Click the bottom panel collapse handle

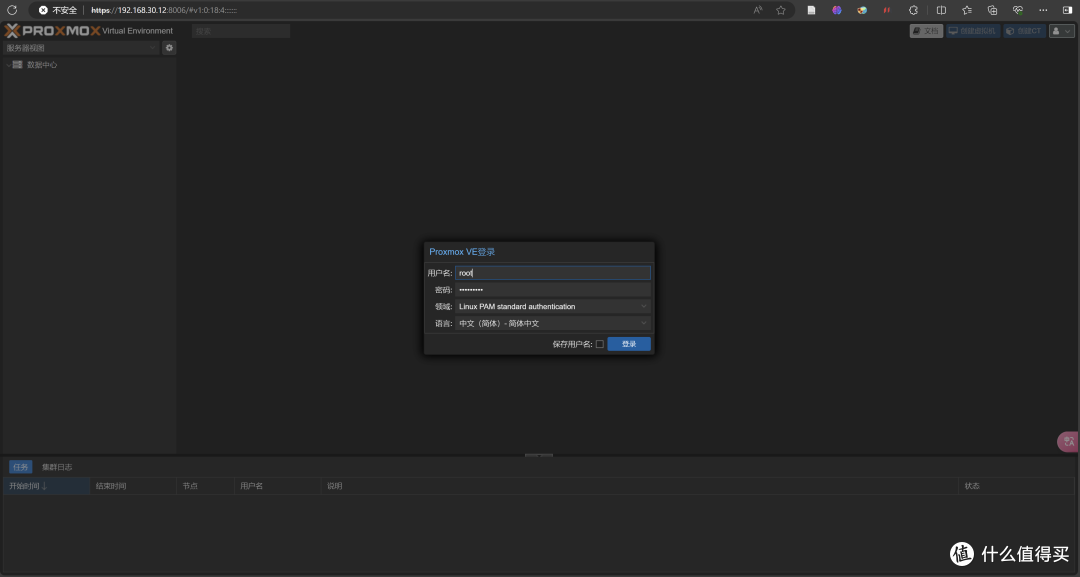pyautogui.click(x=539, y=455)
